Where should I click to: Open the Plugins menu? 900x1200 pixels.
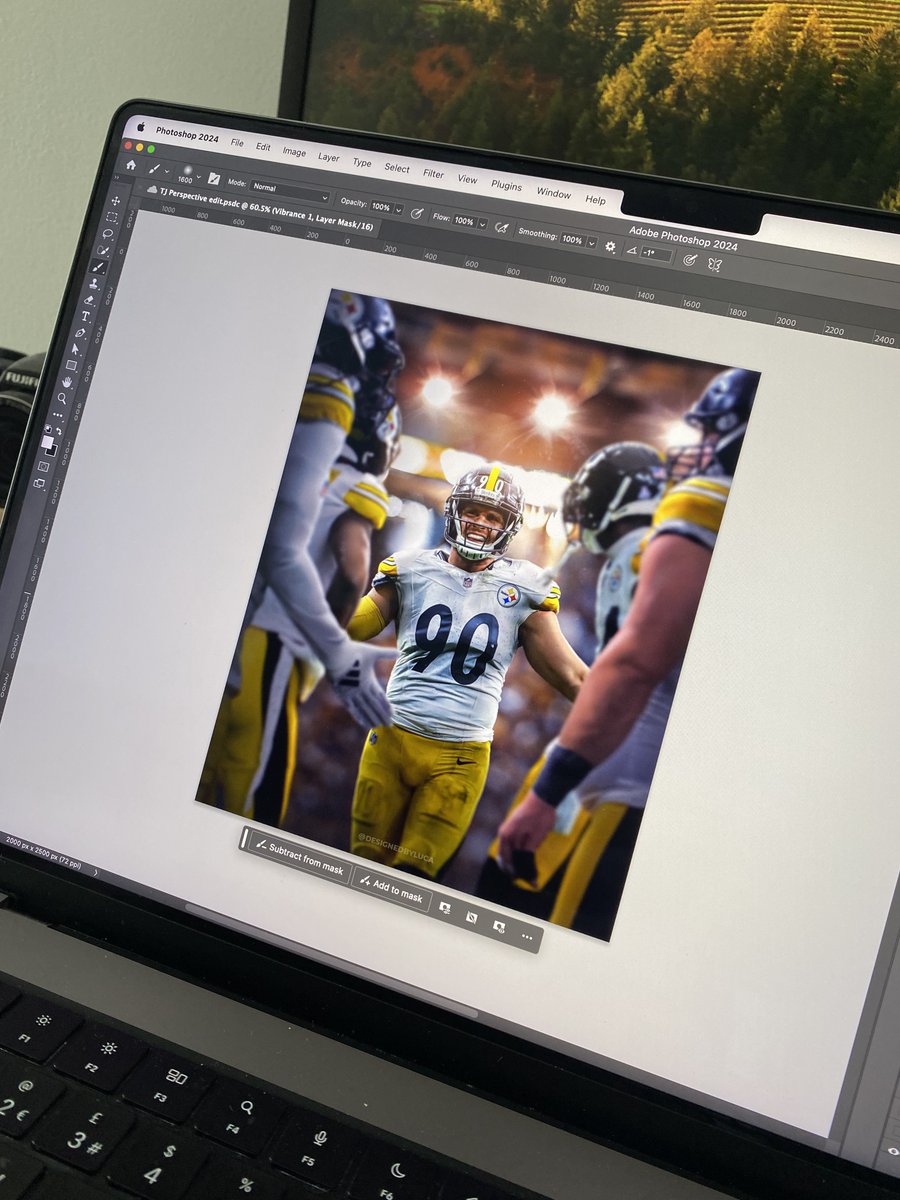coord(506,185)
